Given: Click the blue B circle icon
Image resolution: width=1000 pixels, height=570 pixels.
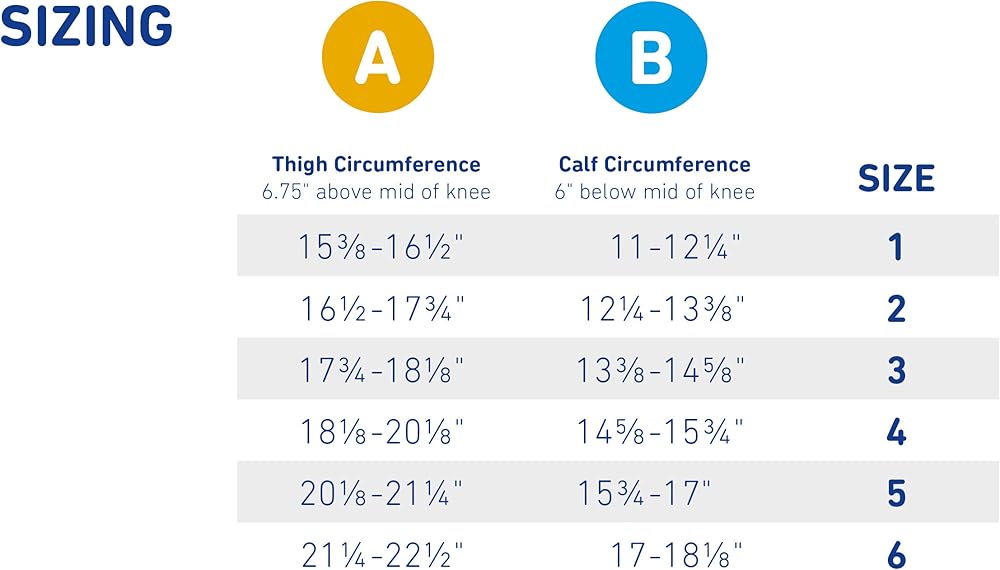Looking at the screenshot, I should coord(651,57).
